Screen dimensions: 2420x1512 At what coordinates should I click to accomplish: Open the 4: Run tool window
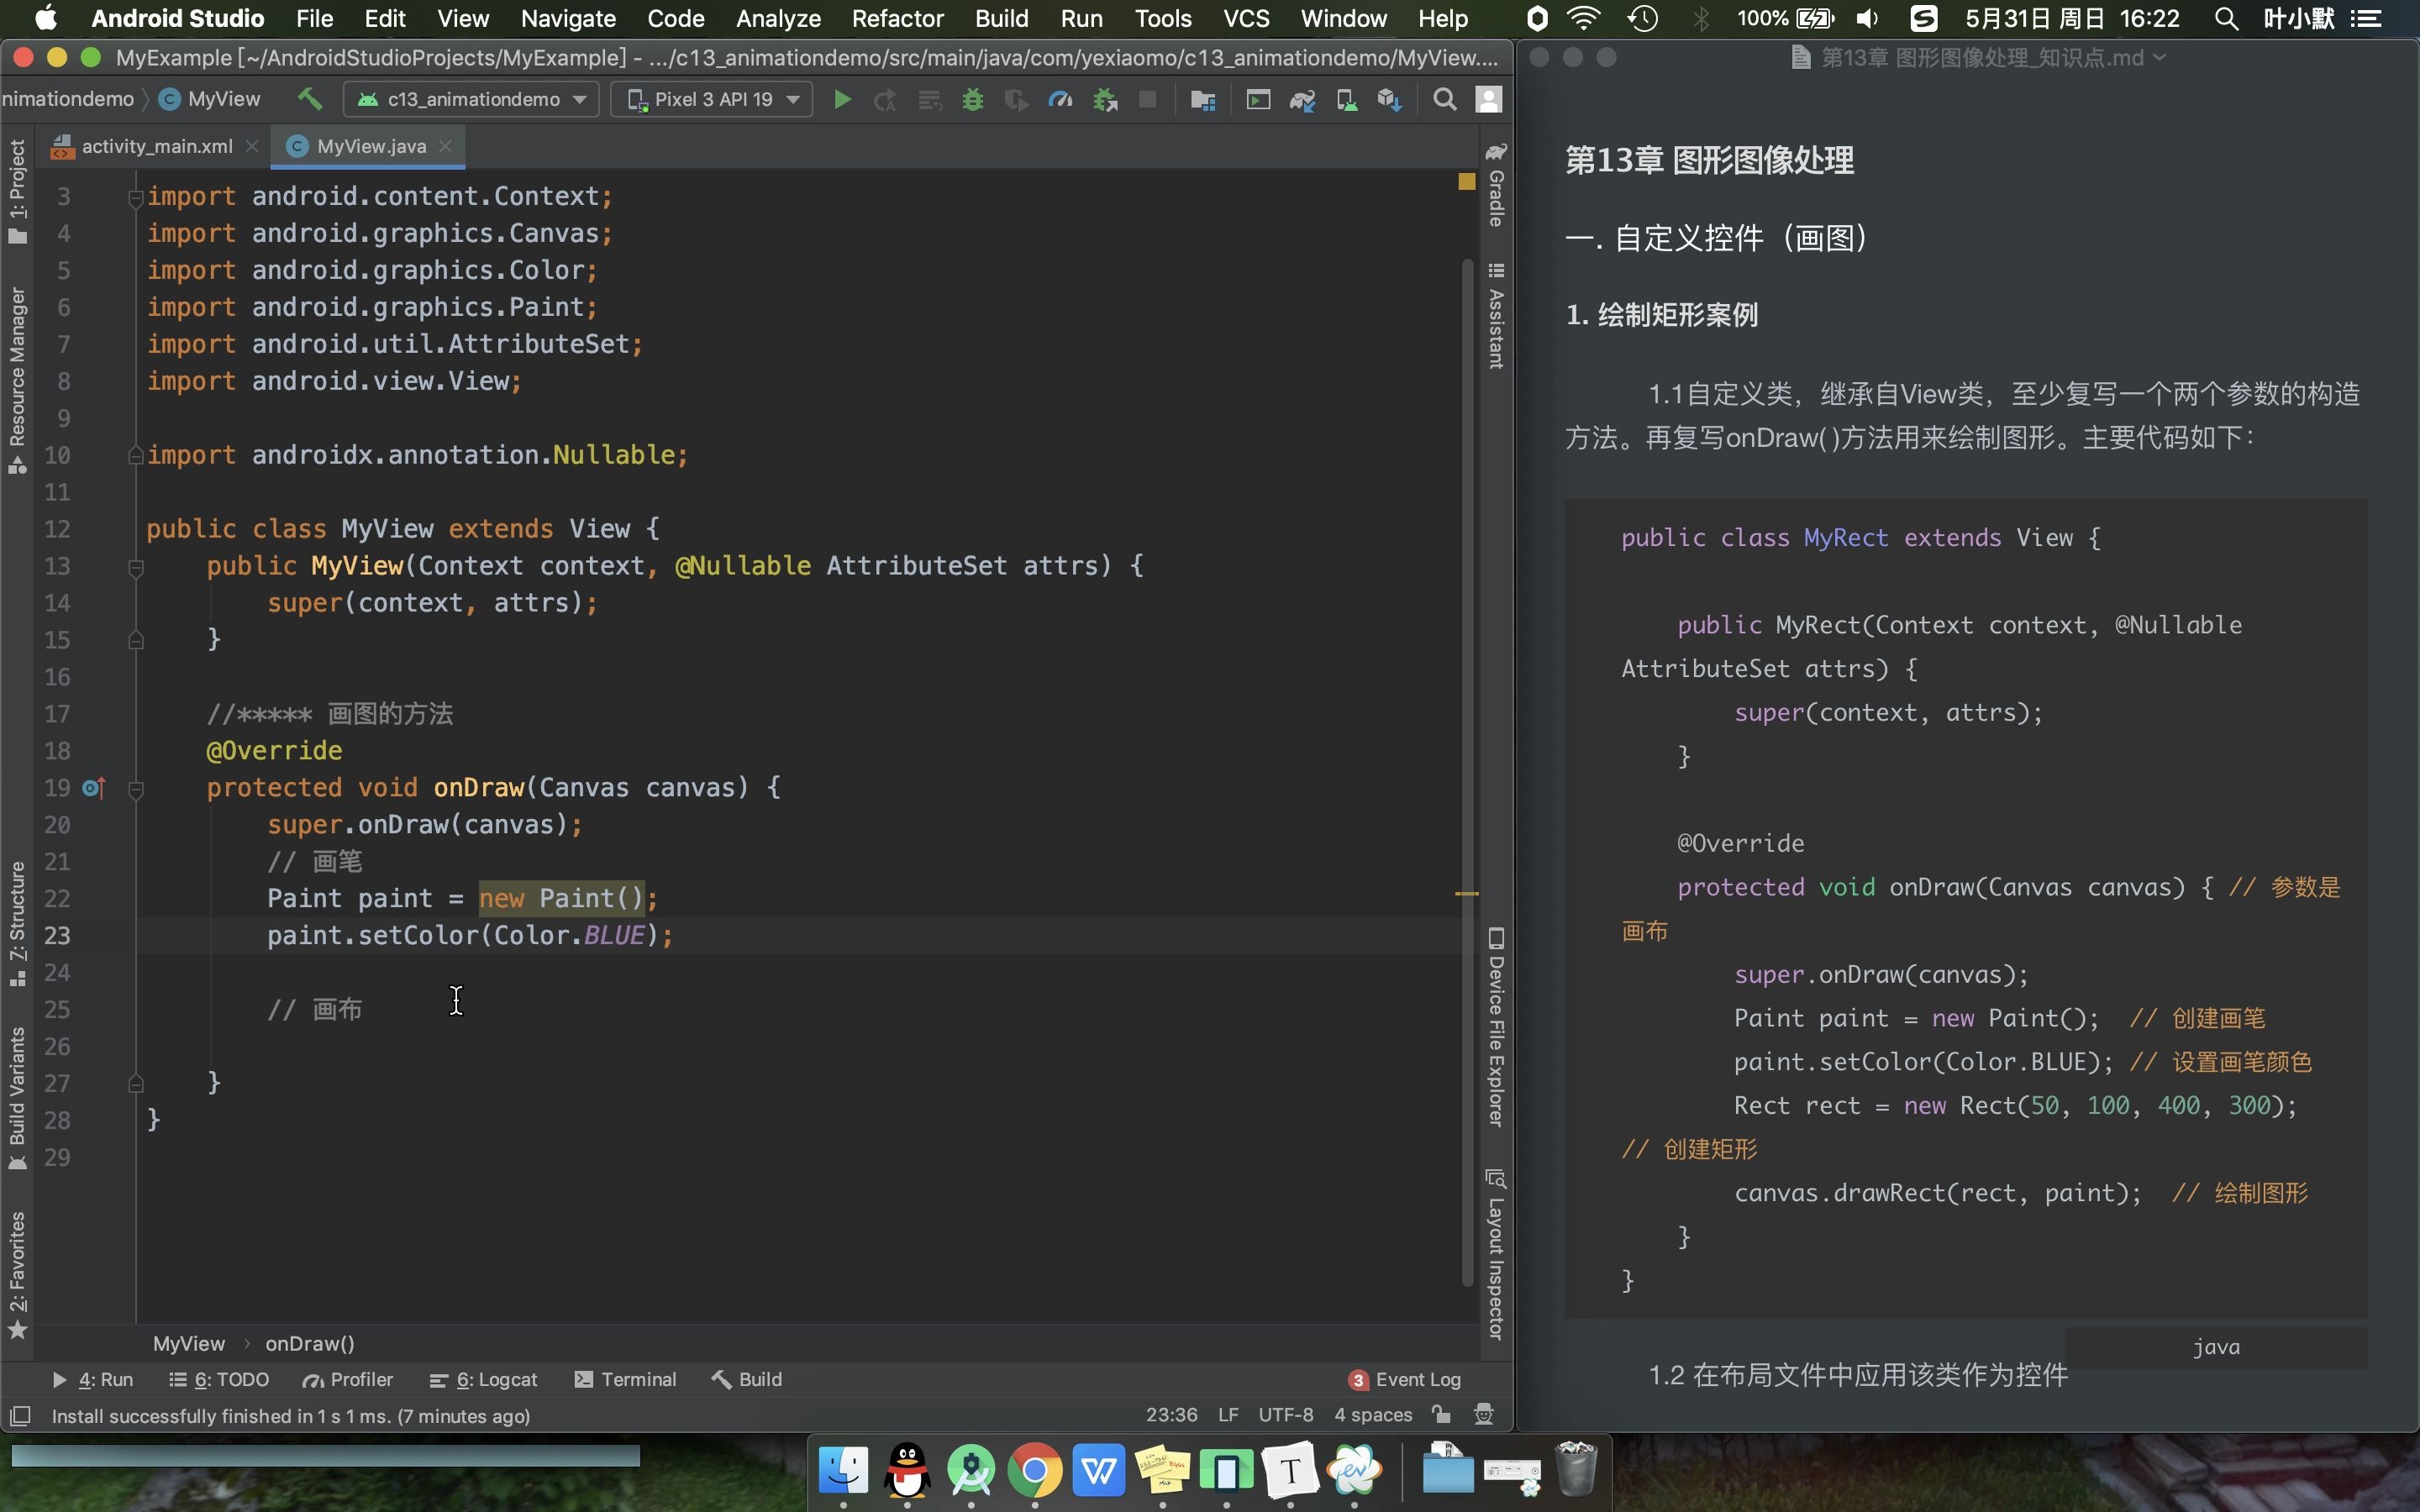click(92, 1379)
